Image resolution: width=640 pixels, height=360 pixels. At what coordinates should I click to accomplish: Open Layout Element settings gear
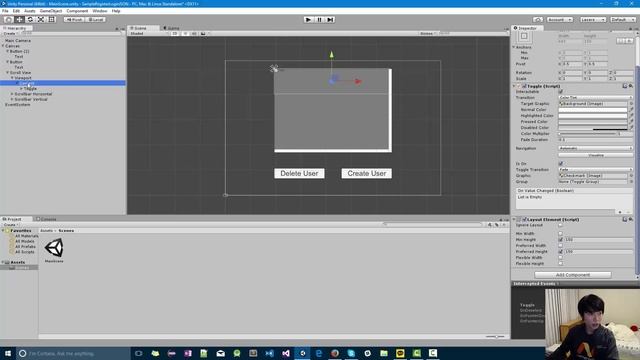[631, 220]
